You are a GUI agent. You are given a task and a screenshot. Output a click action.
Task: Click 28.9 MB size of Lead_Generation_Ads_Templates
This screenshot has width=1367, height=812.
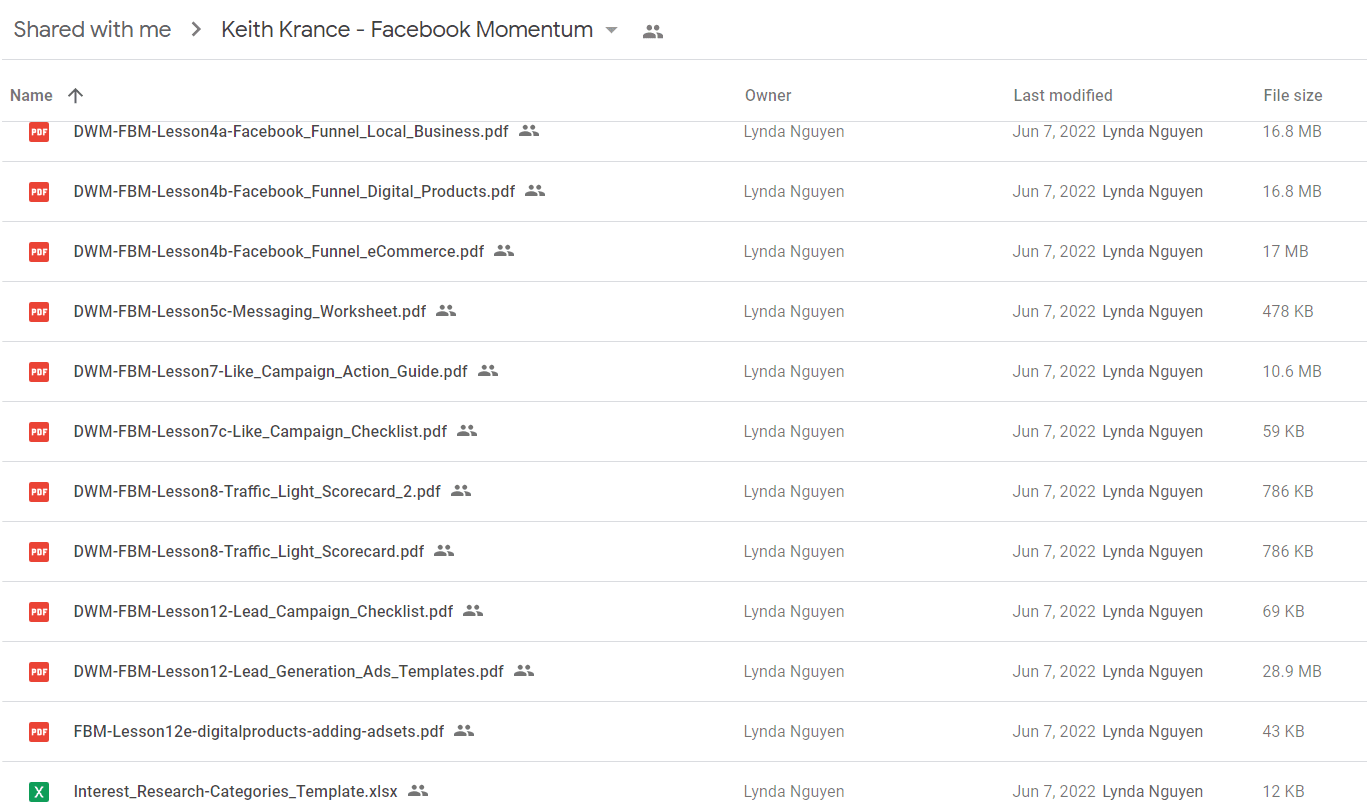(1292, 671)
